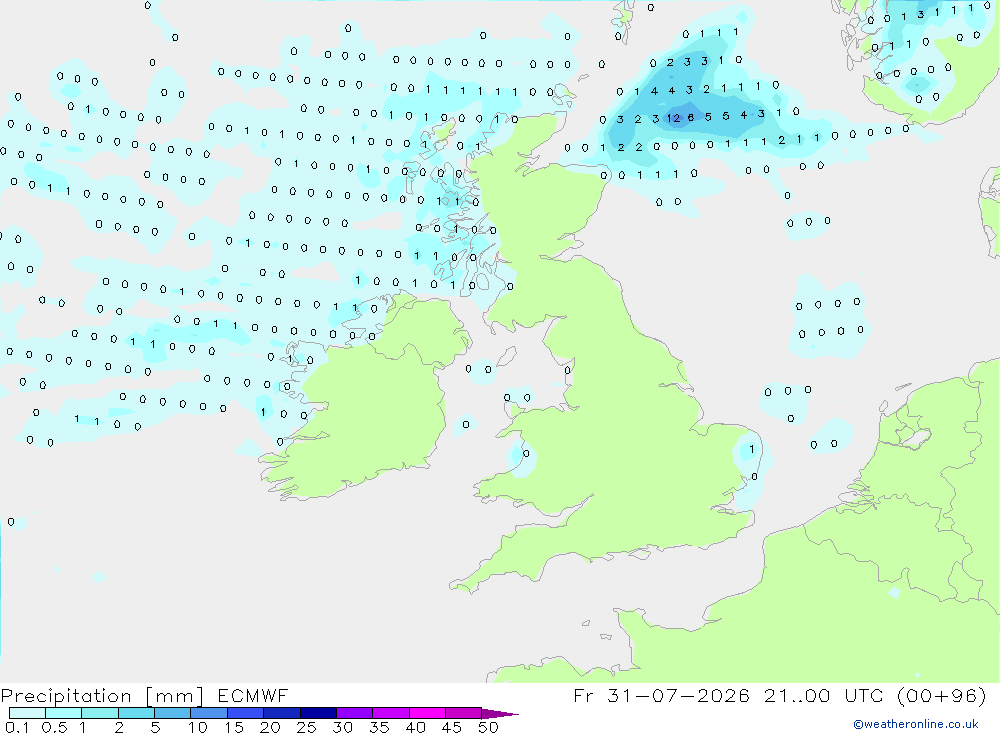This screenshot has height=733, width=1000.
Task: Click the 5–10 mm legend color swatch
Action: [173, 713]
